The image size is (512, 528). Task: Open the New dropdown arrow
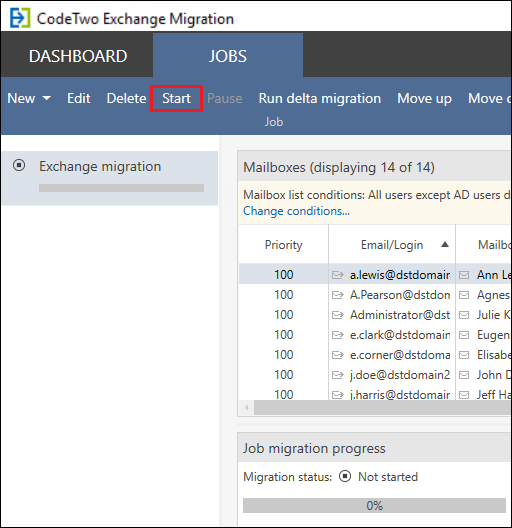coord(47,98)
